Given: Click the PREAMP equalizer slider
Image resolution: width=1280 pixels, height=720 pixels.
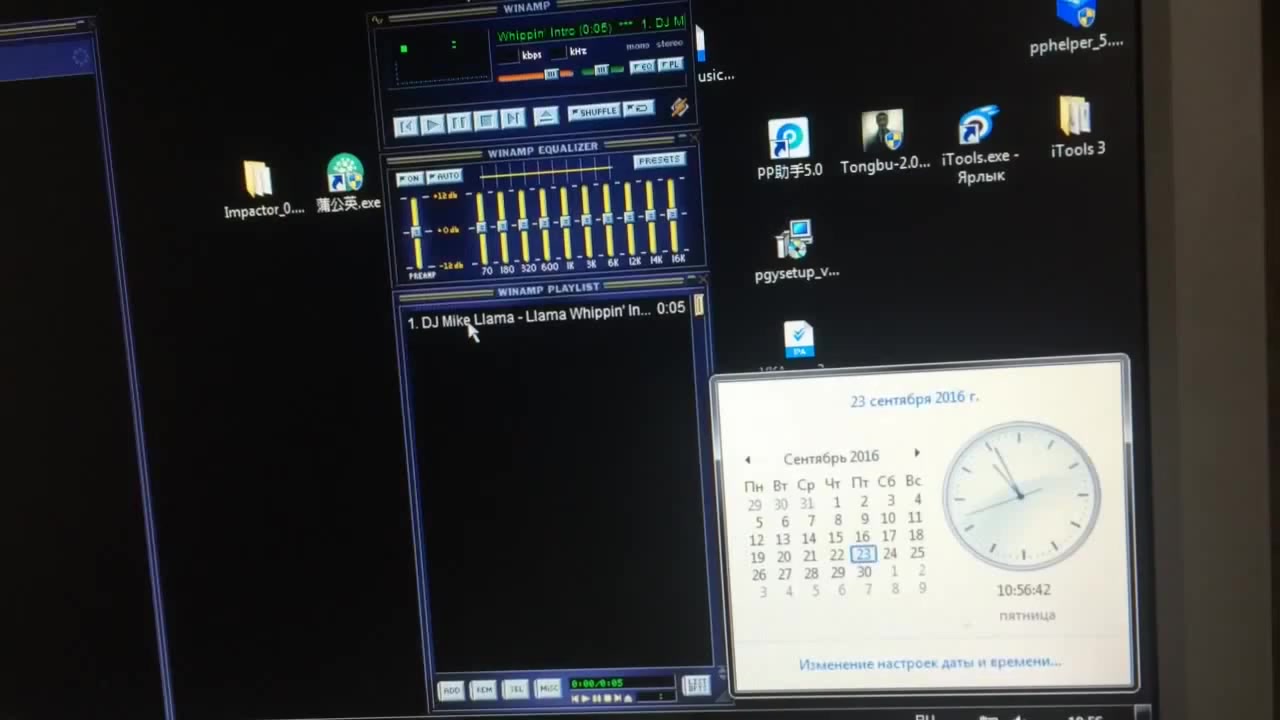Looking at the screenshot, I should 416,232.
